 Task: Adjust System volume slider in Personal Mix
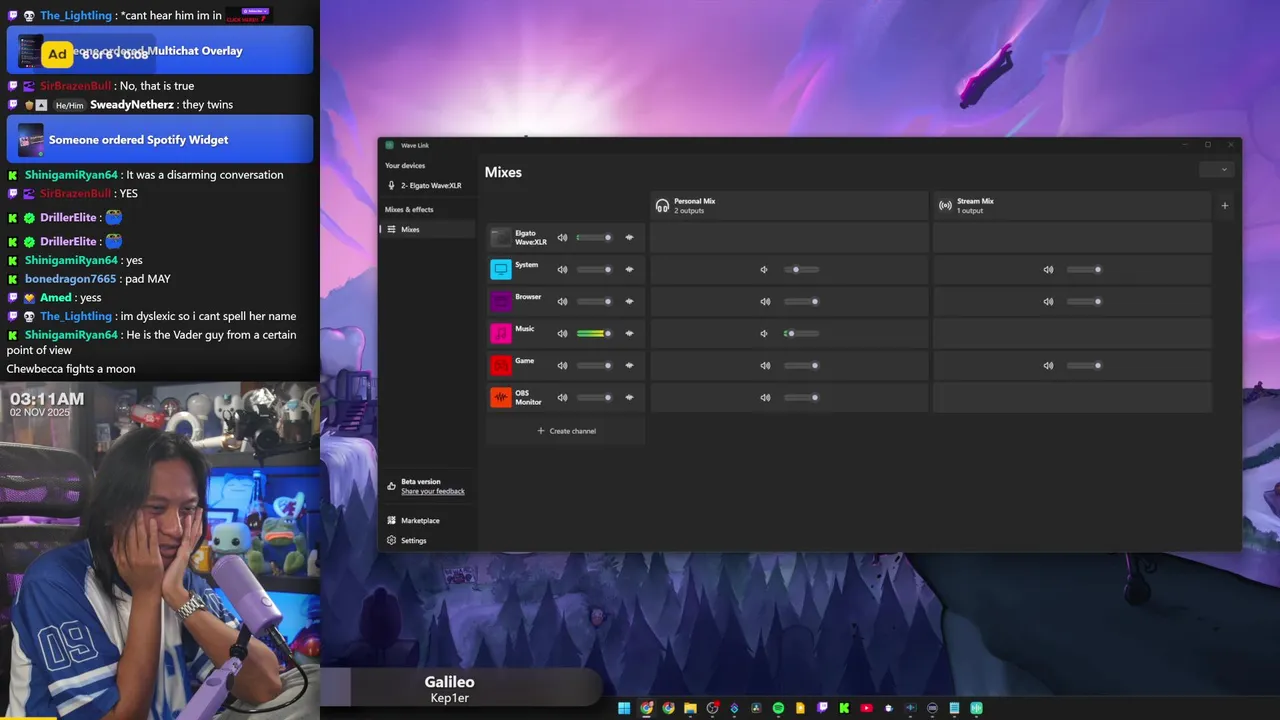tap(801, 269)
